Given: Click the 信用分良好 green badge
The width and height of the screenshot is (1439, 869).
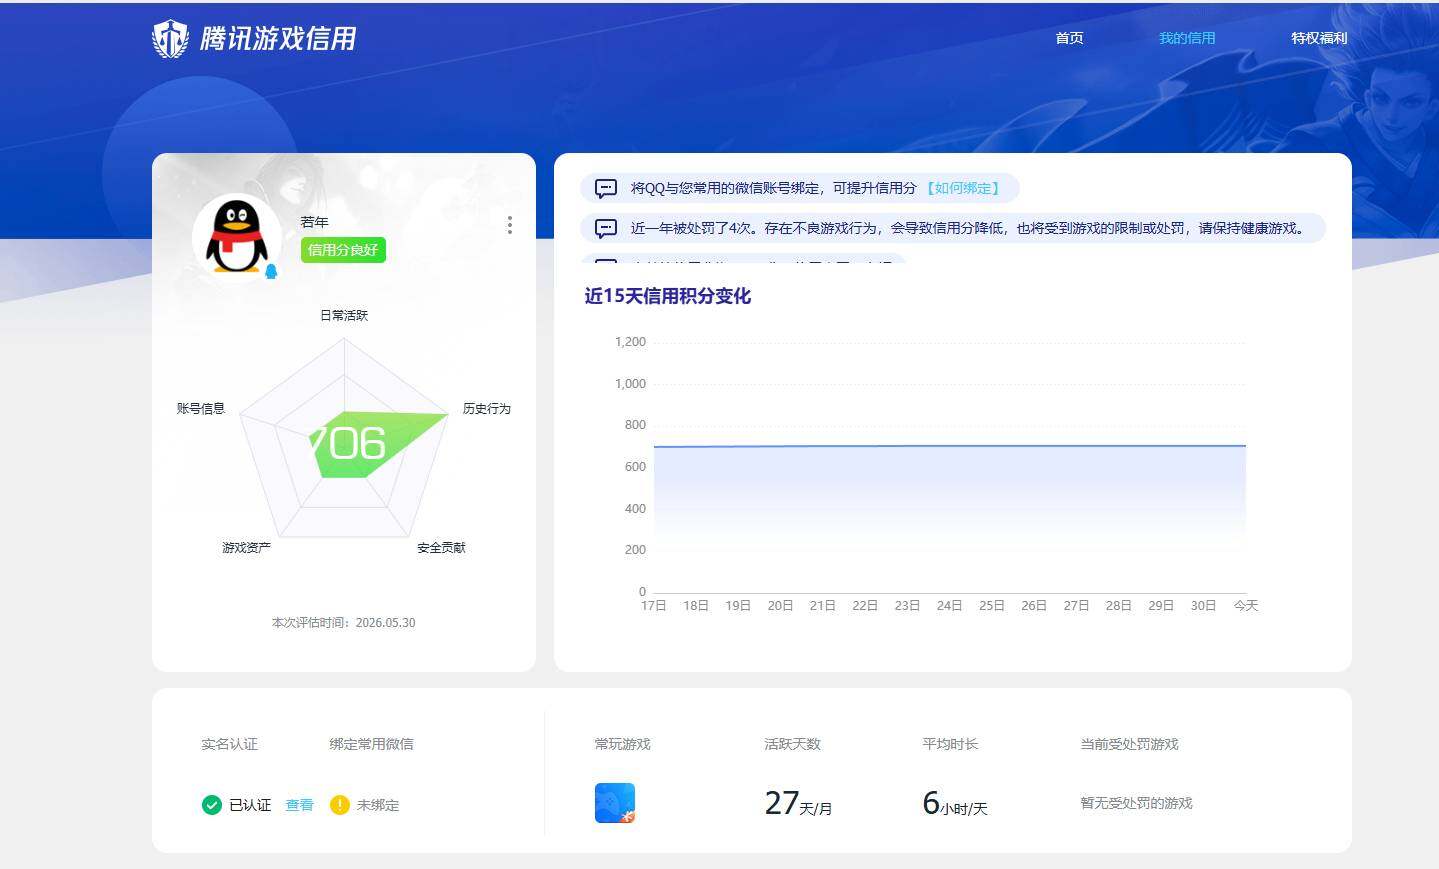Looking at the screenshot, I should tap(343, 250).
